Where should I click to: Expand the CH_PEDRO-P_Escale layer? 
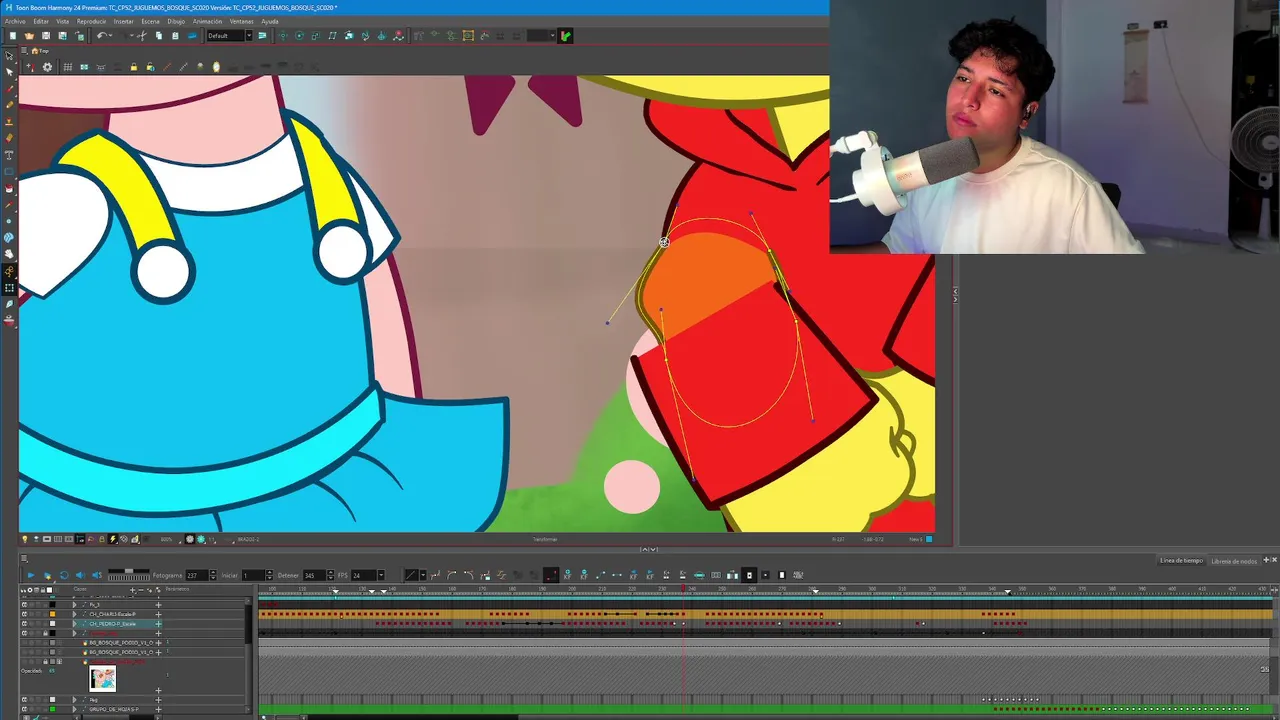[x=74, y=624]
